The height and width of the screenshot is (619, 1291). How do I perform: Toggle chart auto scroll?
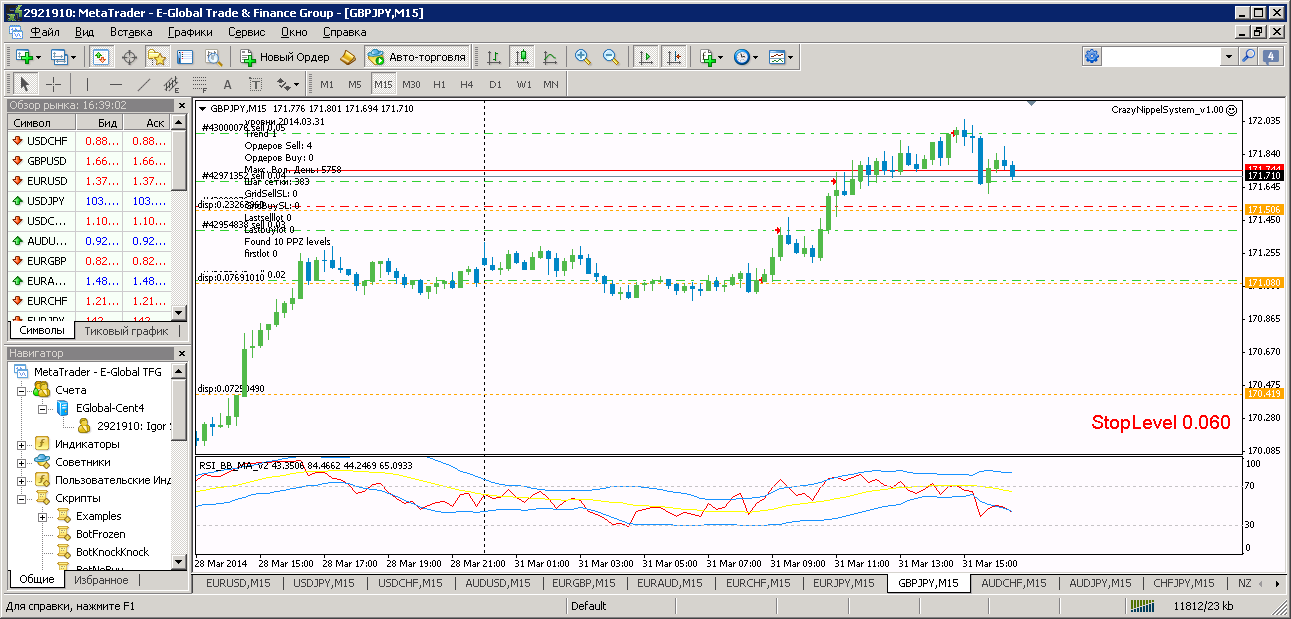pyautogui.click(x=646, y=57)
